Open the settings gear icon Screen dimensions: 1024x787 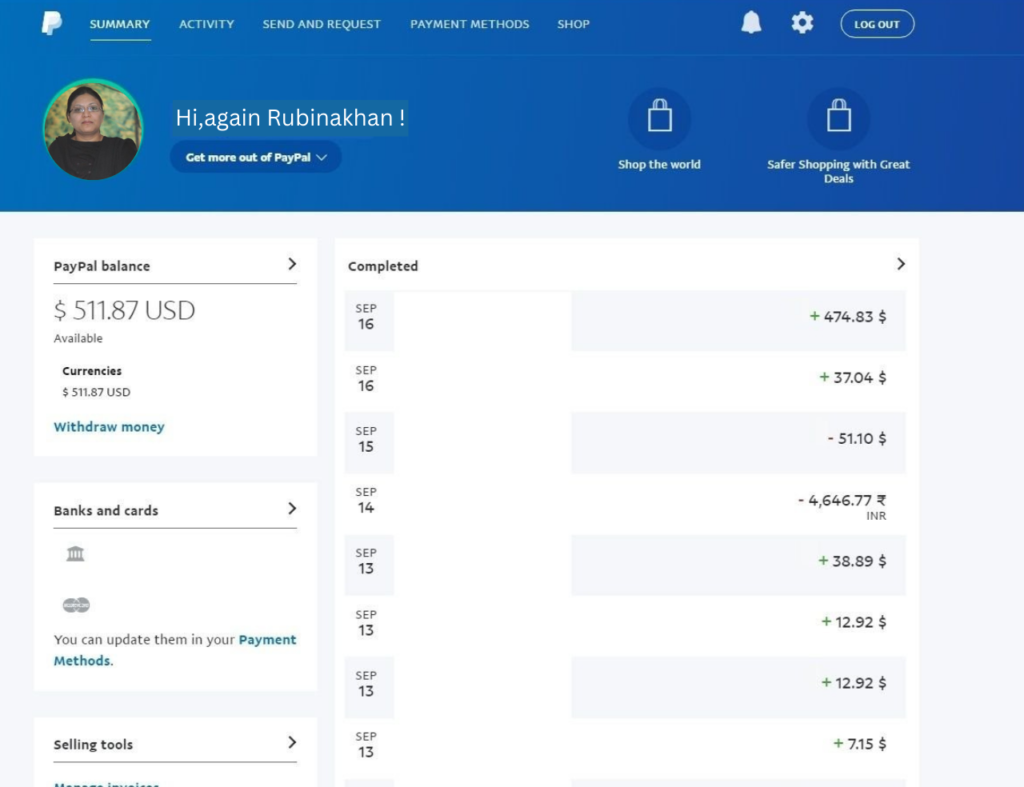click(802, 24)
